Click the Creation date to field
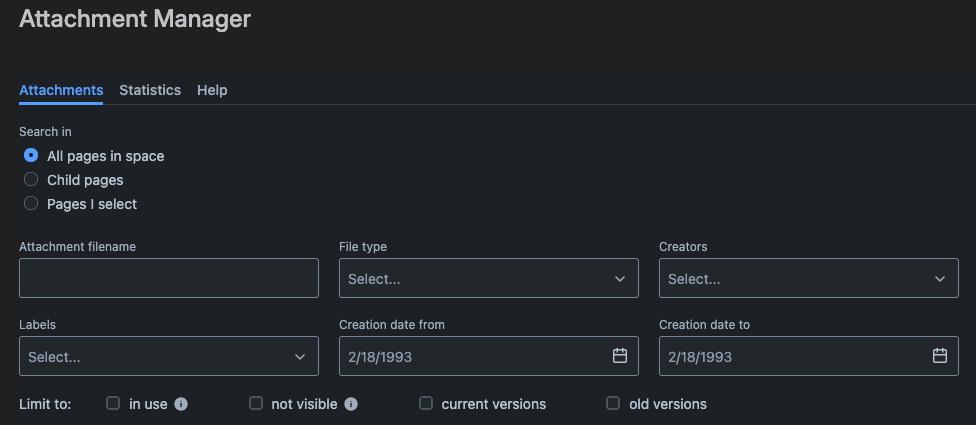Screen dimensions: 976x425 [x=790, y=356]
